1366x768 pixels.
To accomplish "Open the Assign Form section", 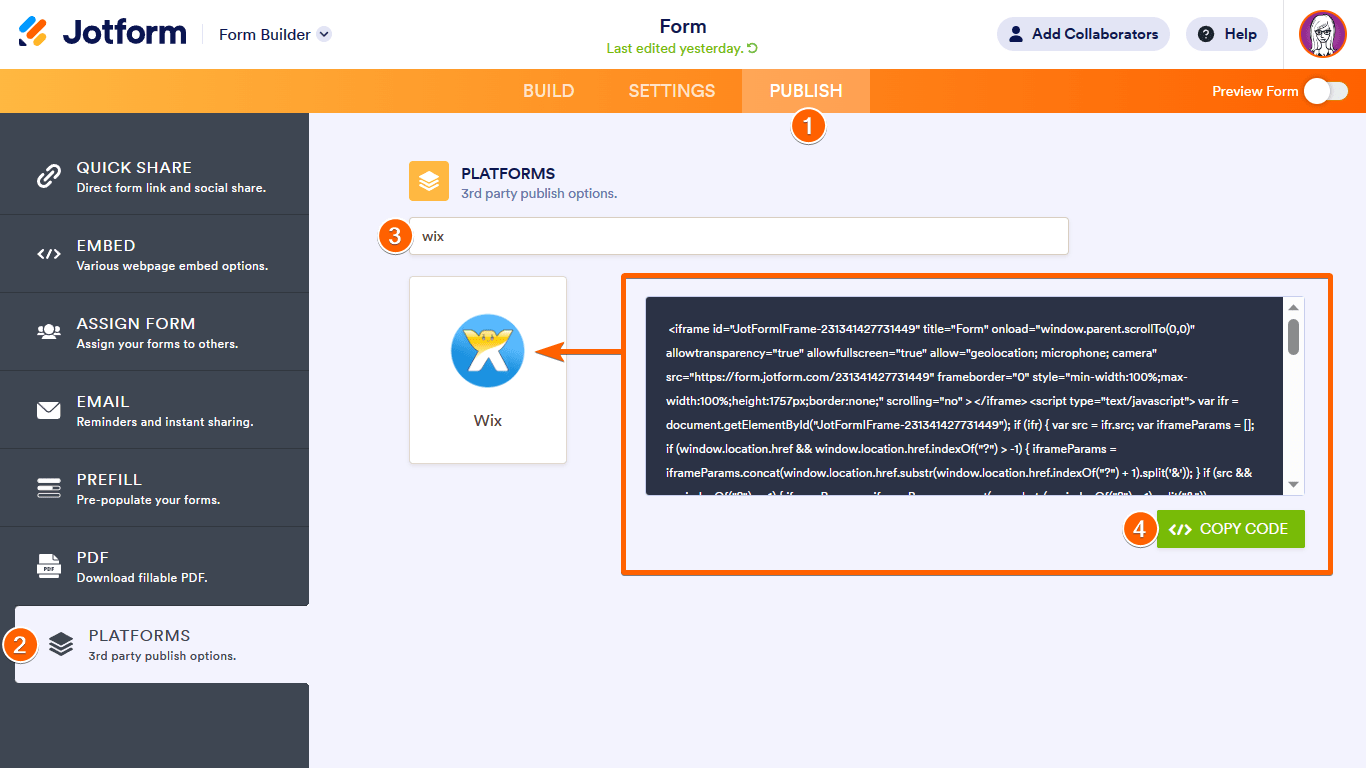I will (155, 332).
